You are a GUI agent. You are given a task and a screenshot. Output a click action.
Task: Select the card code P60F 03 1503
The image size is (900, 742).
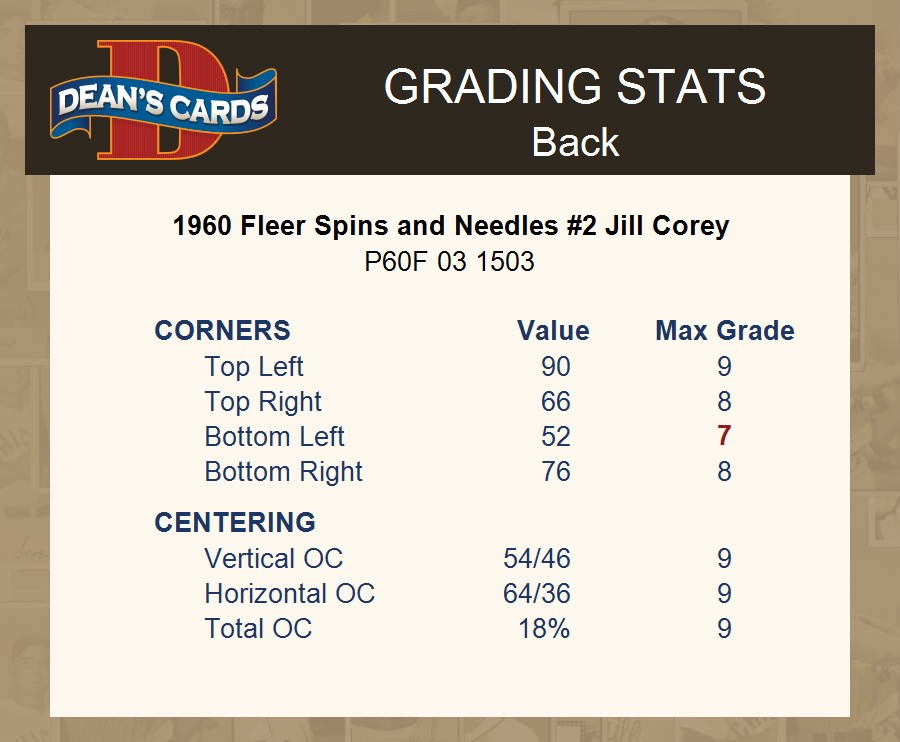[449, 262]
